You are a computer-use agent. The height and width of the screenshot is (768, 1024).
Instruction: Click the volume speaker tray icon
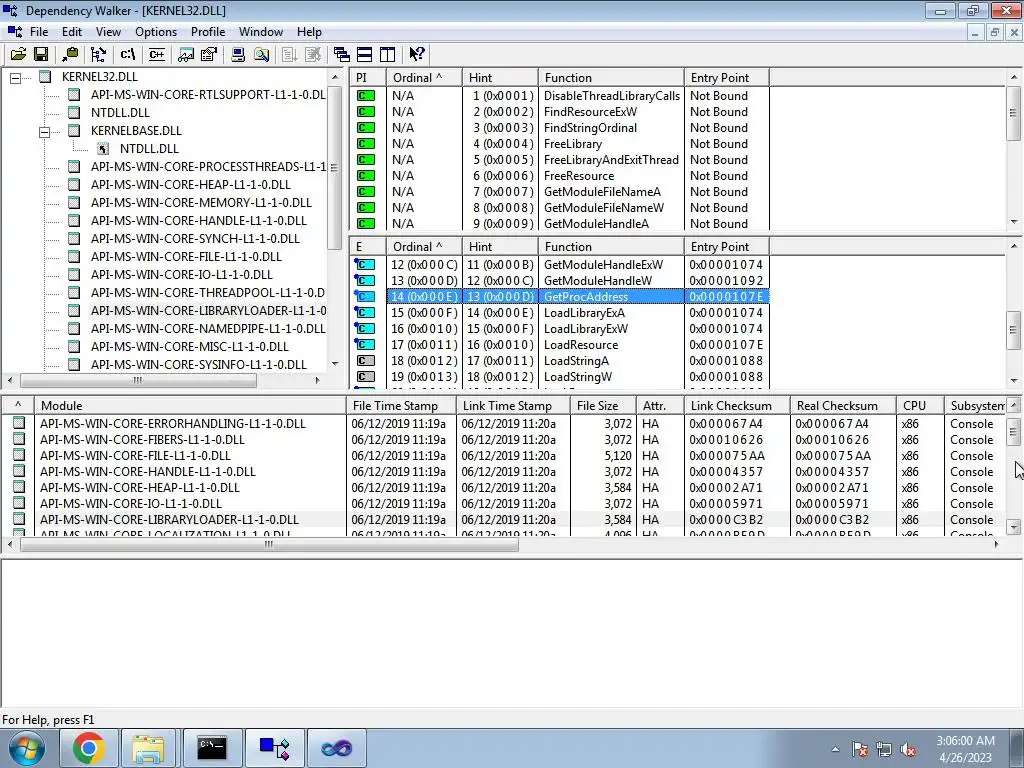pos(908,749)
